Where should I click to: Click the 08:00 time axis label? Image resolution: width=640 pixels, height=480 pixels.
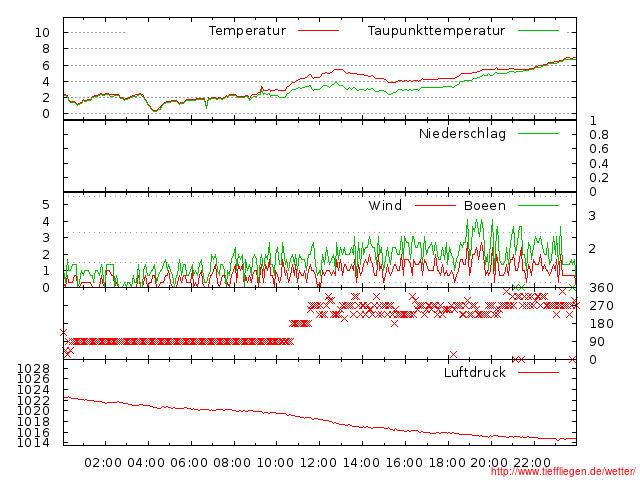click(x=232, y=463)
